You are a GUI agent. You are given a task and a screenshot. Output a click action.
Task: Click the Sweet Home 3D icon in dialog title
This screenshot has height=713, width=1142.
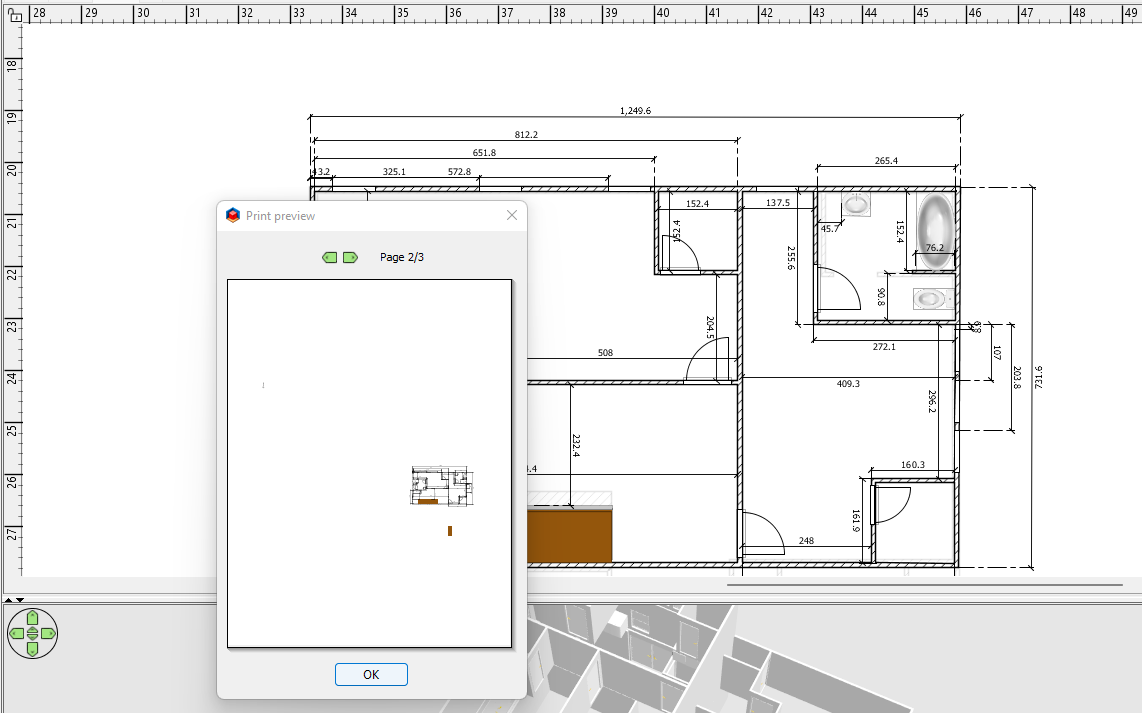pos(233,216)
